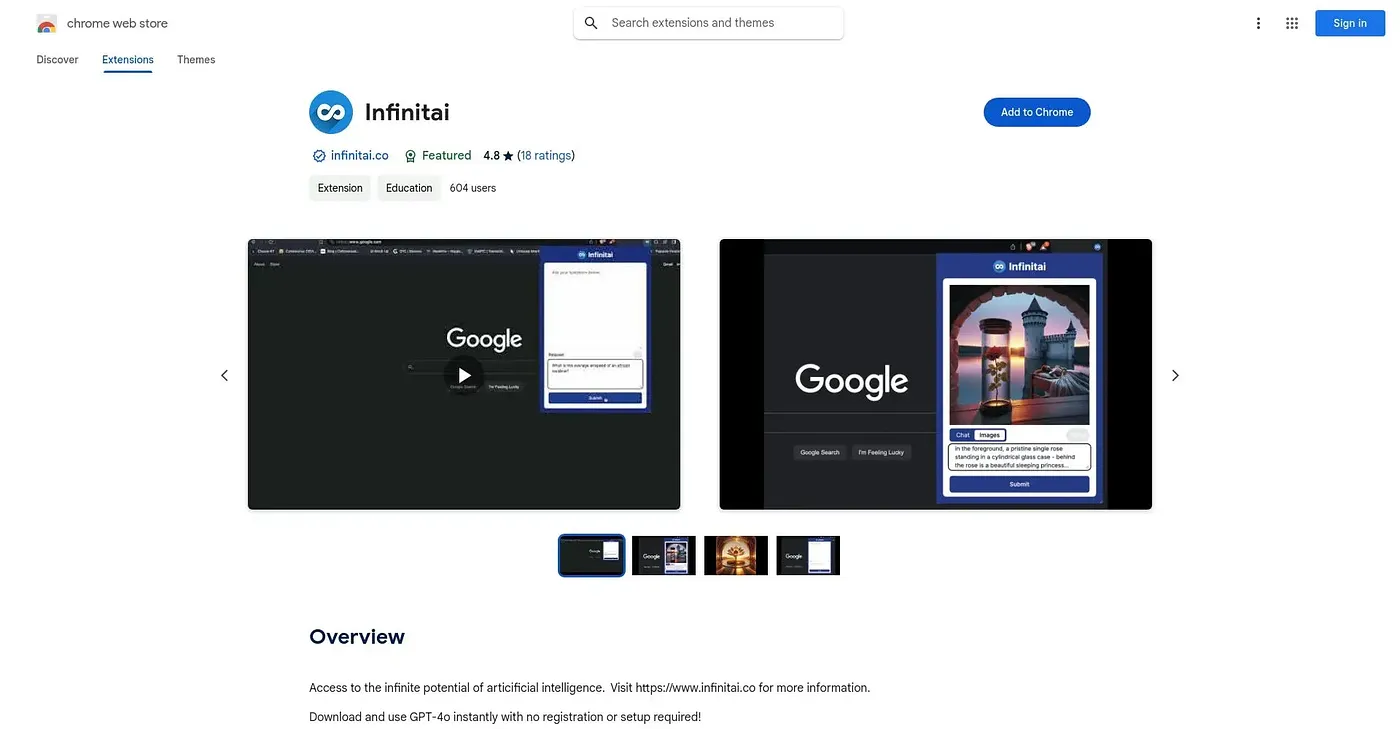Select the second screenshot thumbnail
1400x729 pixels.
pyautogui.click(x=664, y=555)
